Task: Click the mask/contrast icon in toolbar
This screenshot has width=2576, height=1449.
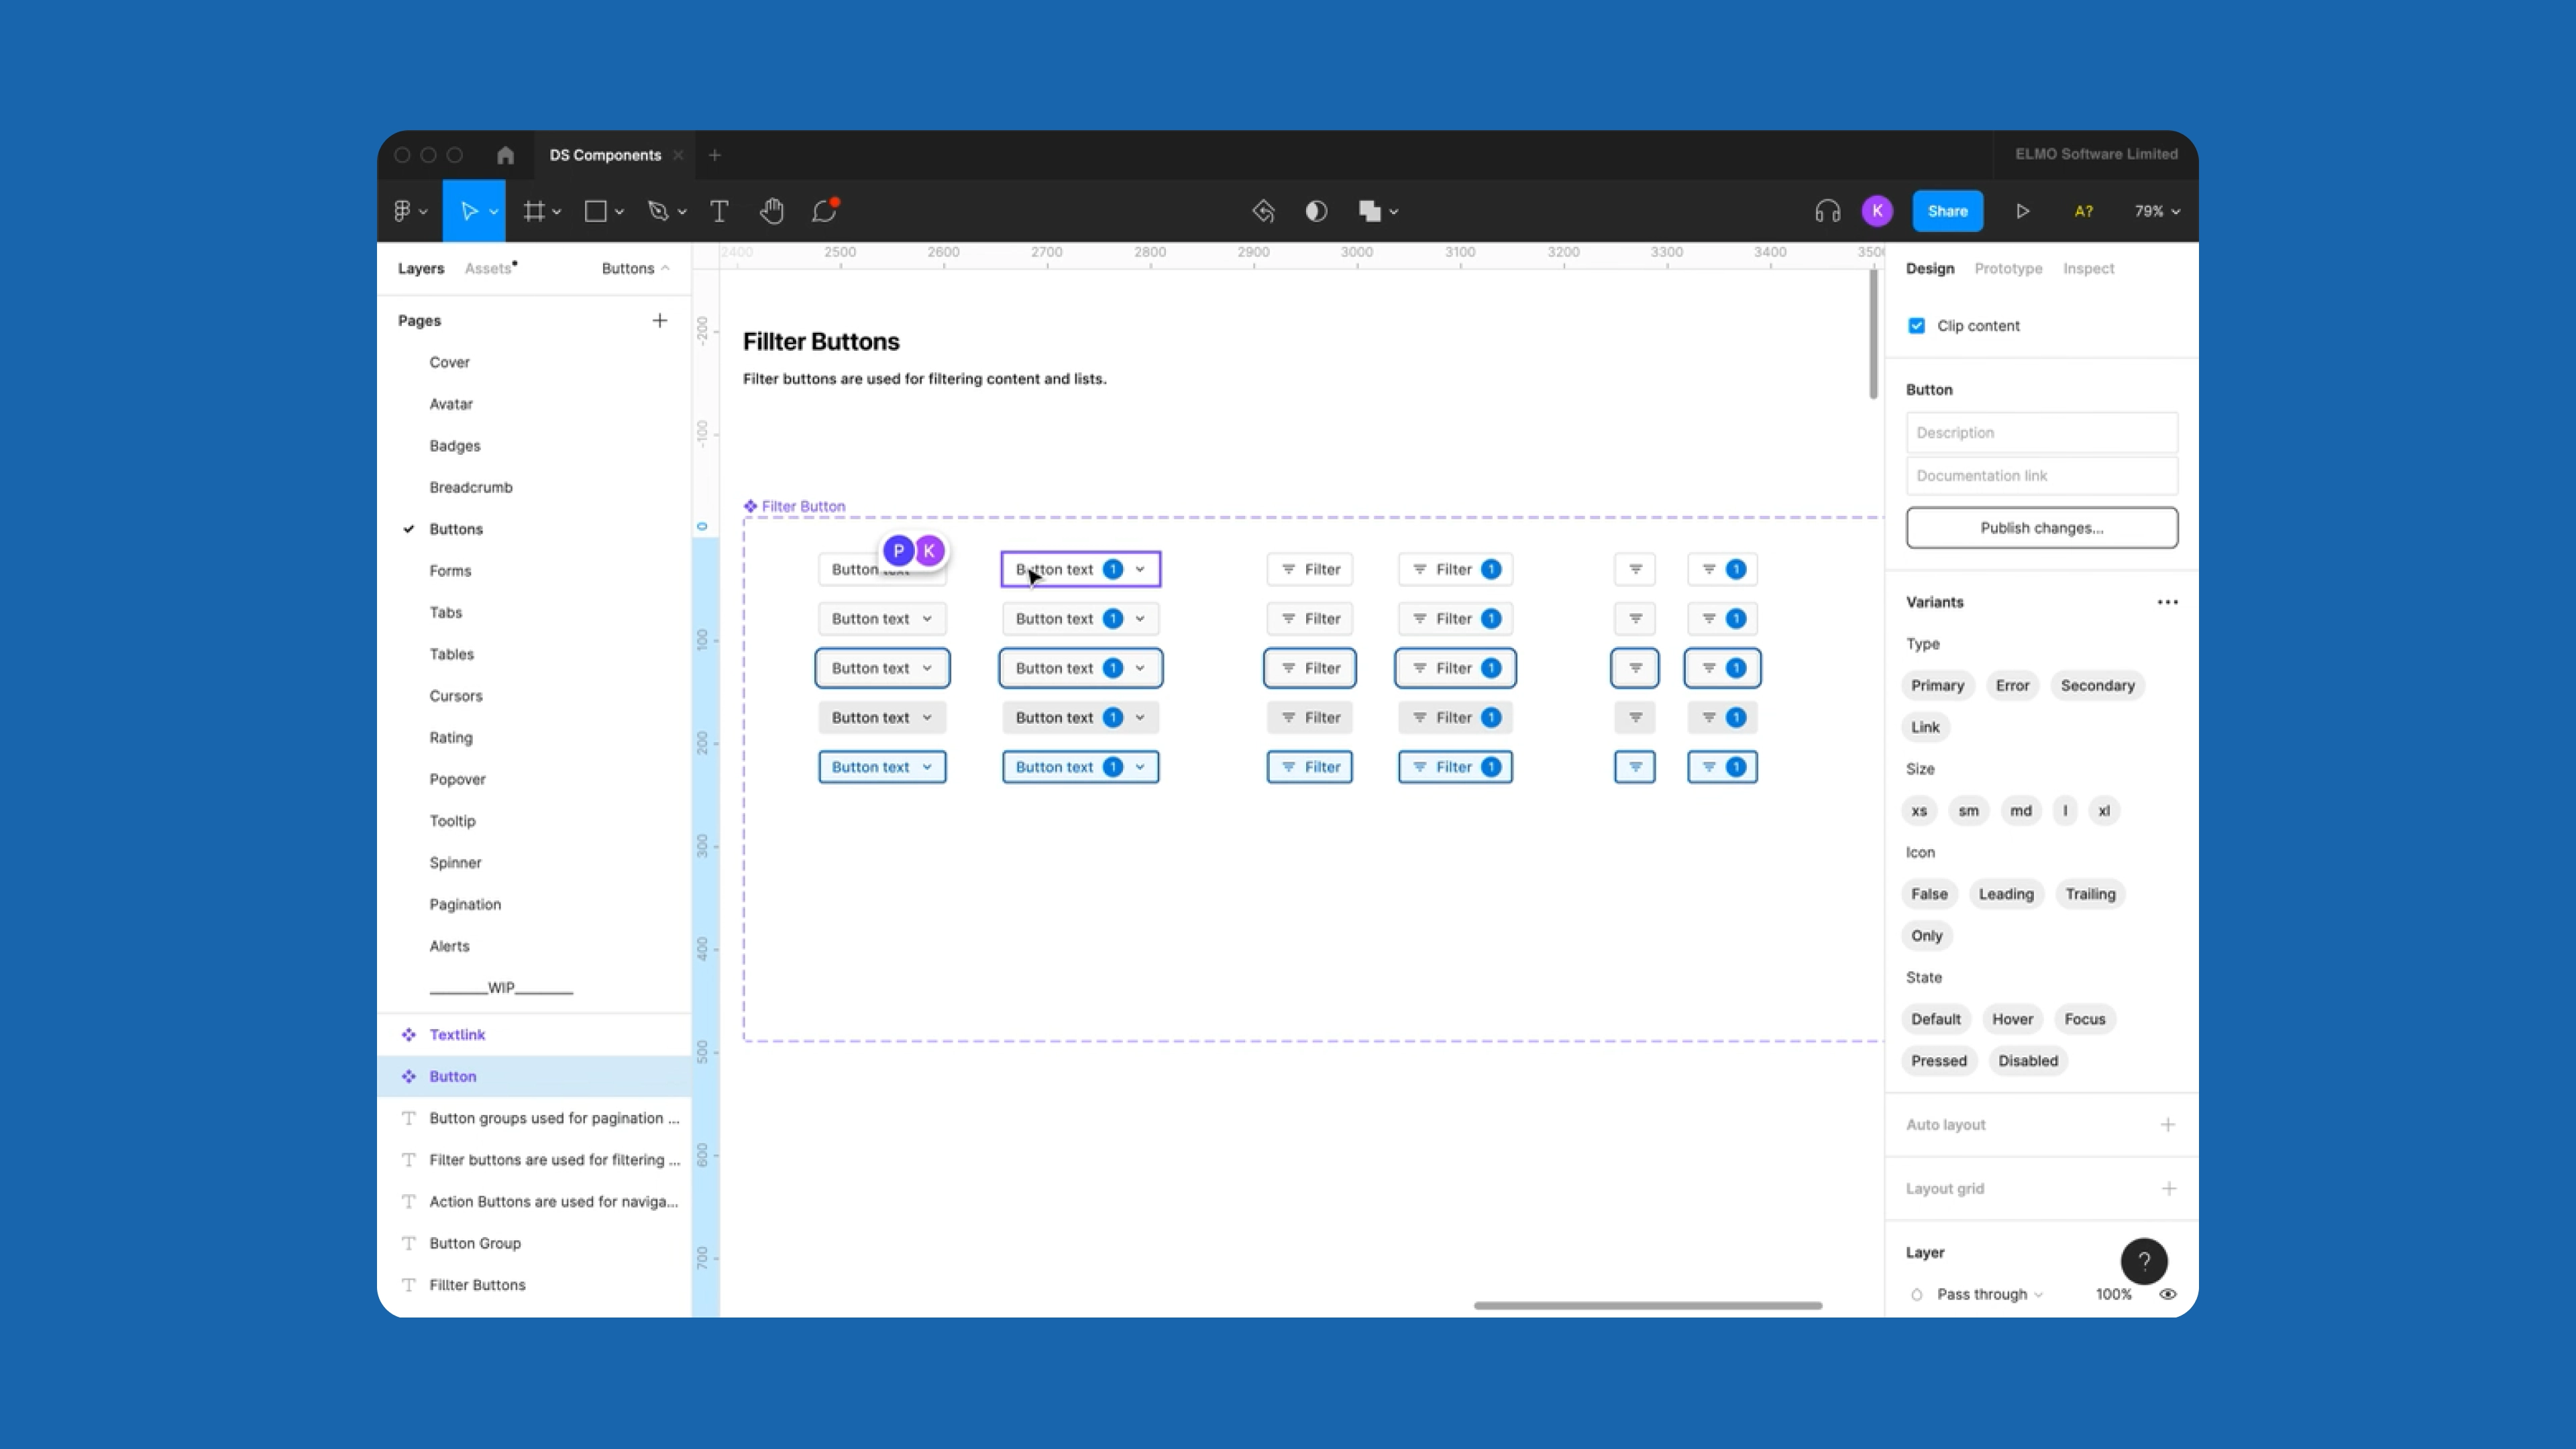Action: pyautogui.click(x=1316, y=211)
